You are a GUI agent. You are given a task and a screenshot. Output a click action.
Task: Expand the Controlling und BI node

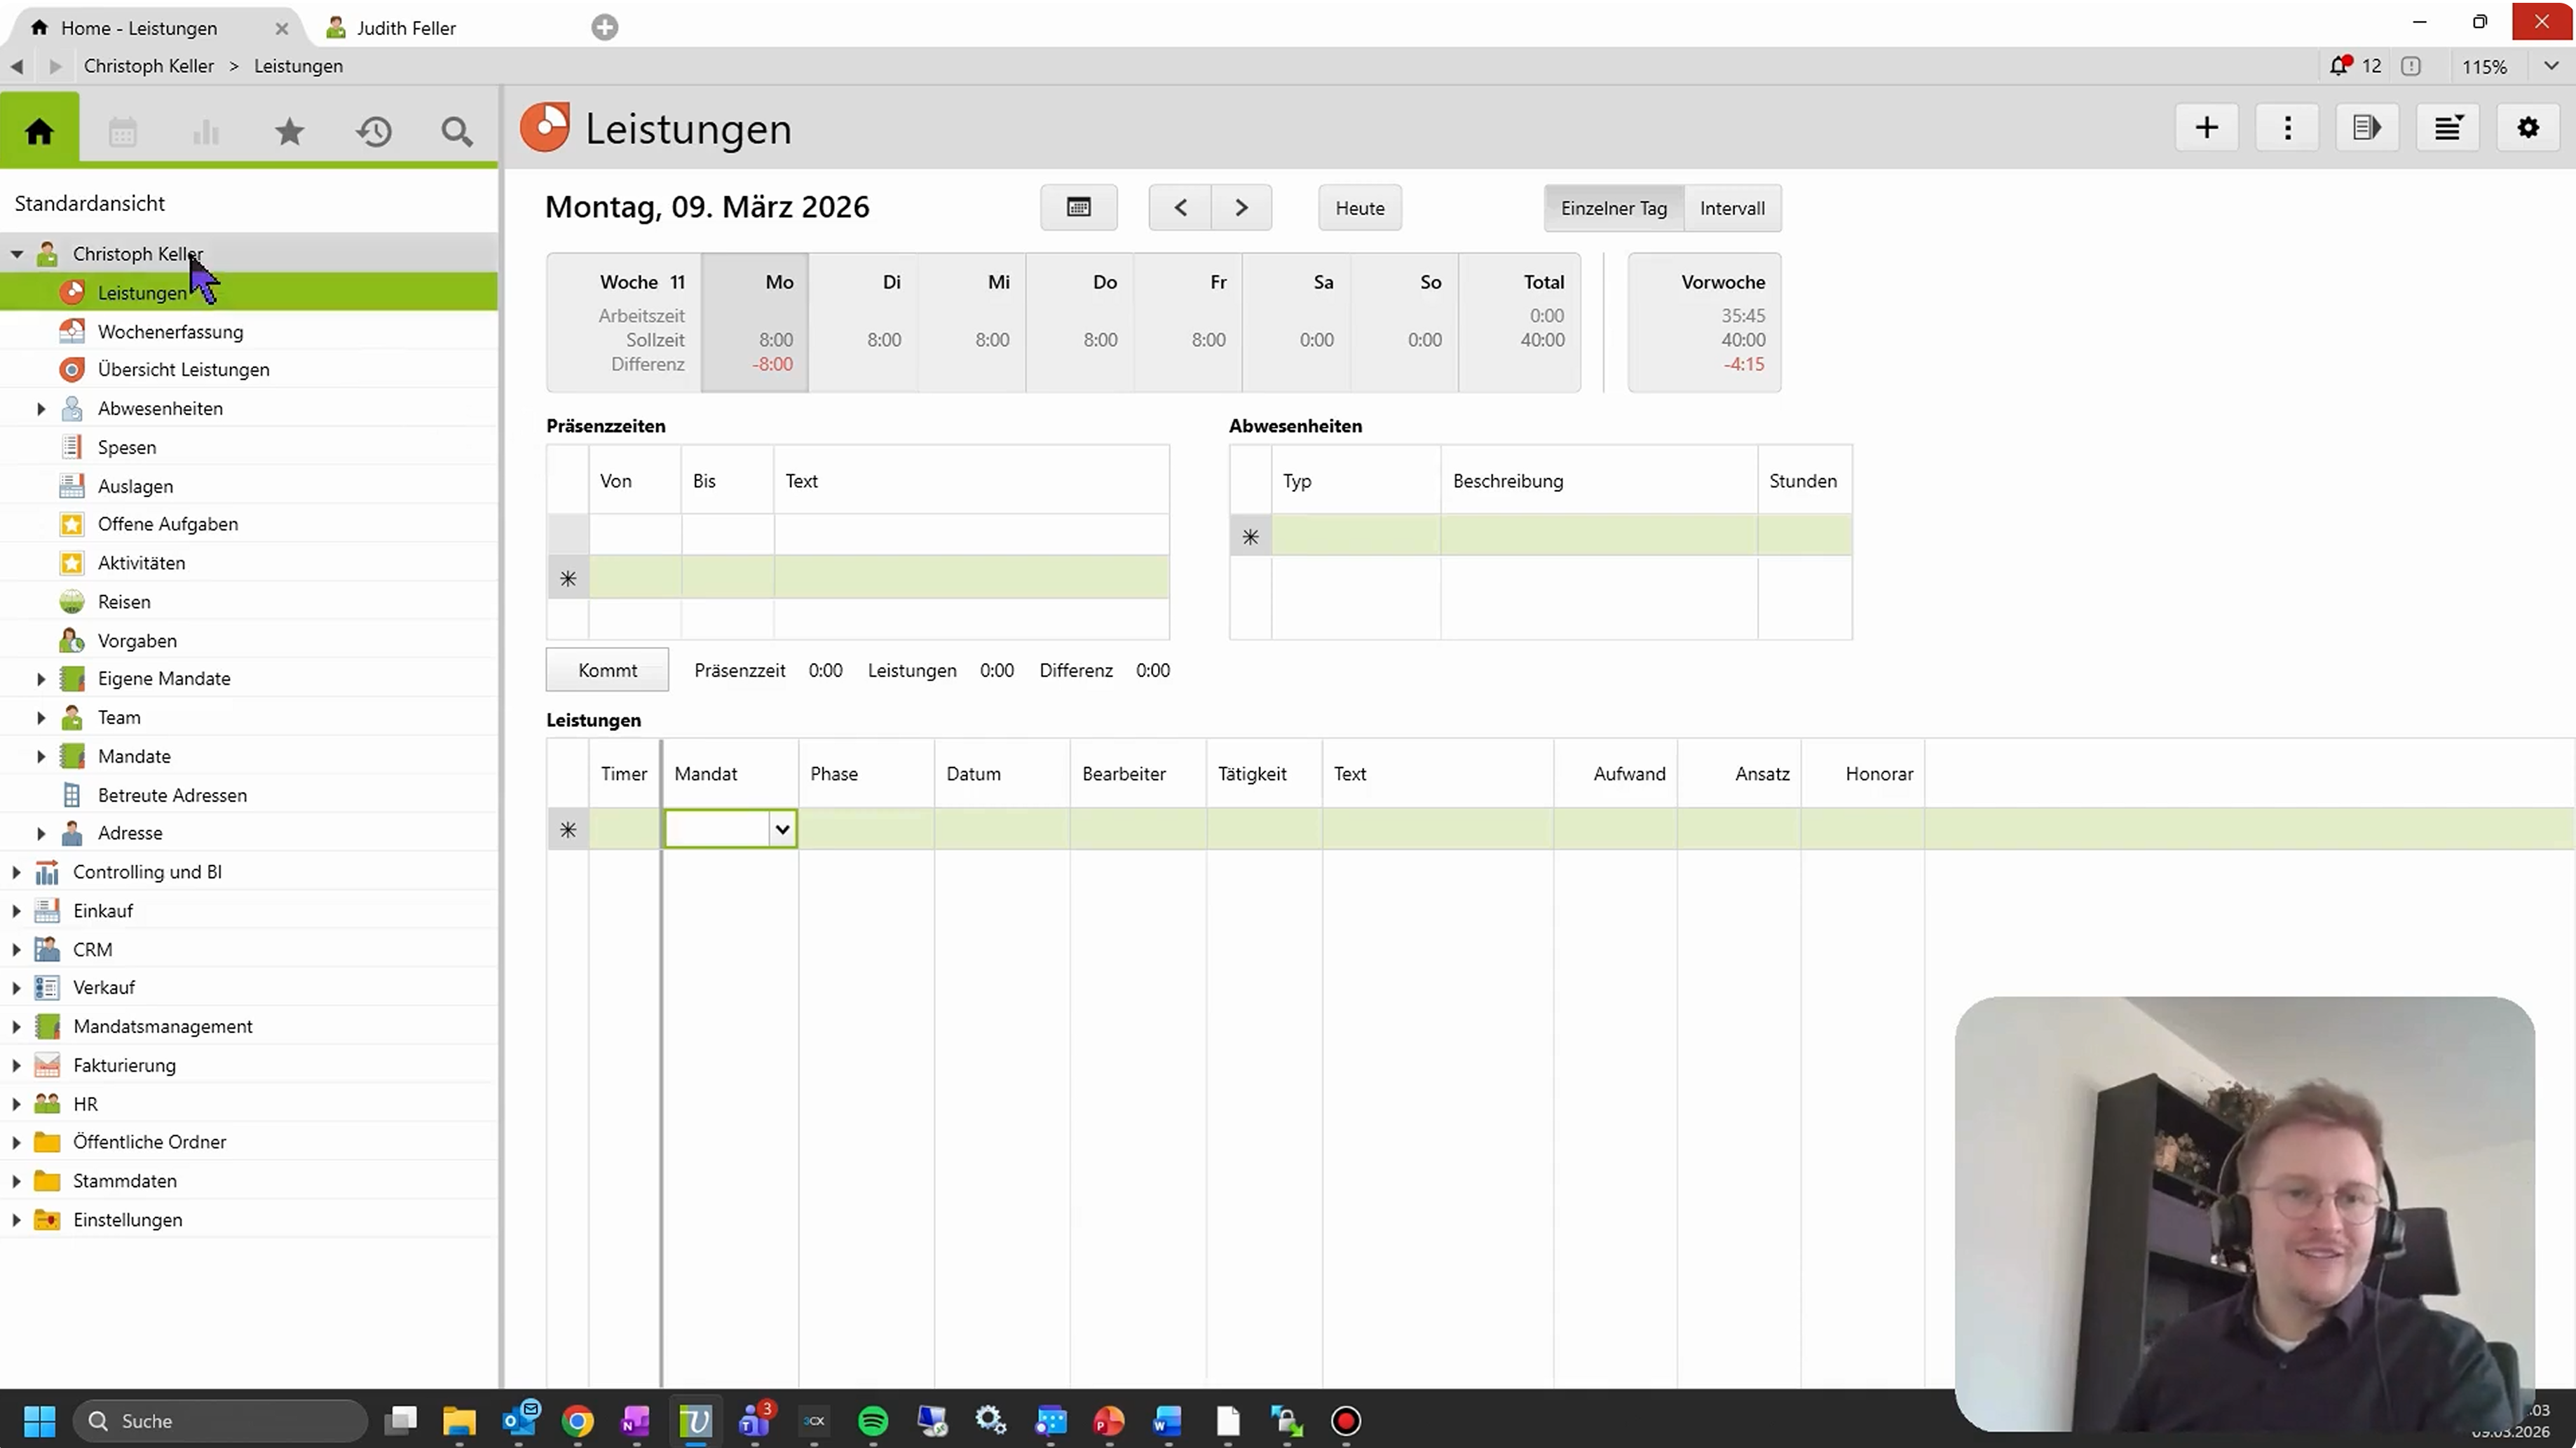tap(16, 872)
